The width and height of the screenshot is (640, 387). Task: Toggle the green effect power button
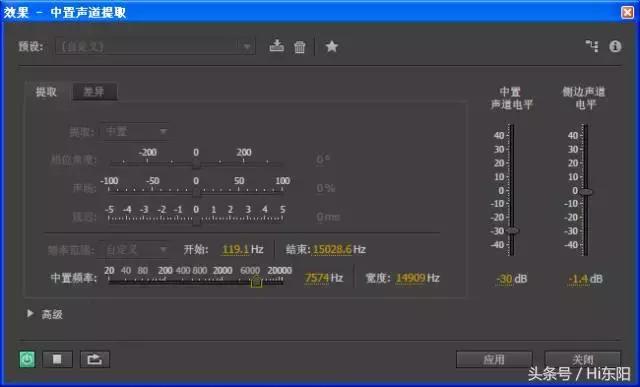[27, 359]
